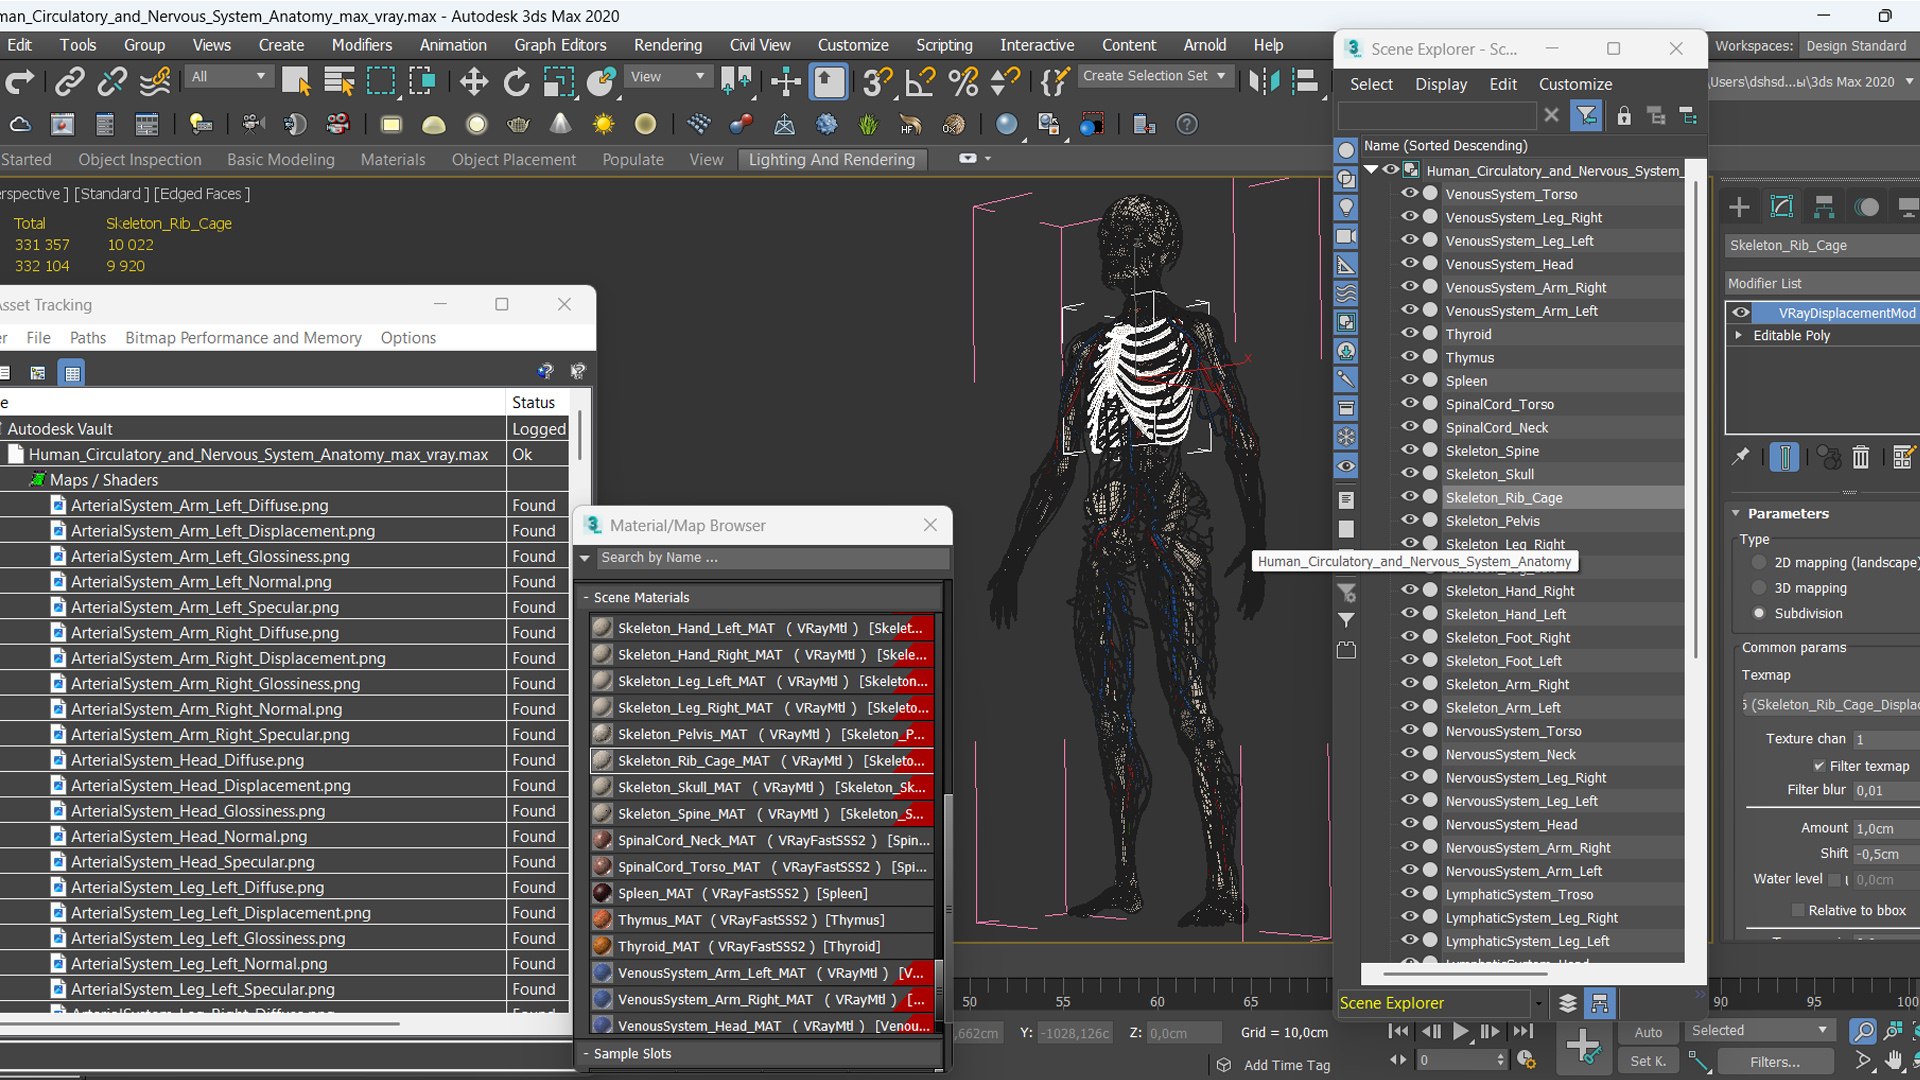This screenshot has width=1920, height=1080.
Task: Open the Hierarchy panel tab
Action: point(1824,207)
